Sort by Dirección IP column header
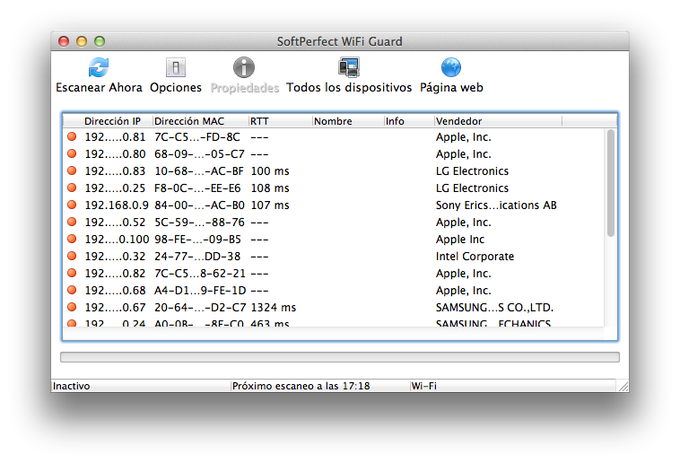 (112, 121)
